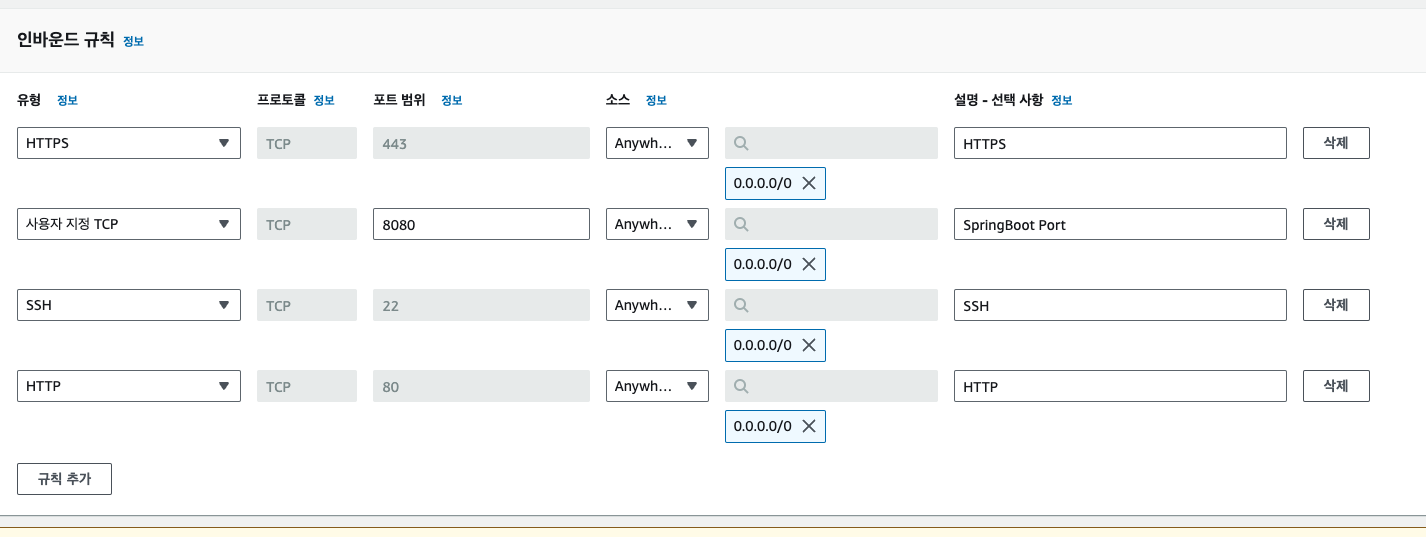The image size is (1426, 537).
Task: Click 삭제 button for the HTTPS rule
Action: tap(1336, 143)
